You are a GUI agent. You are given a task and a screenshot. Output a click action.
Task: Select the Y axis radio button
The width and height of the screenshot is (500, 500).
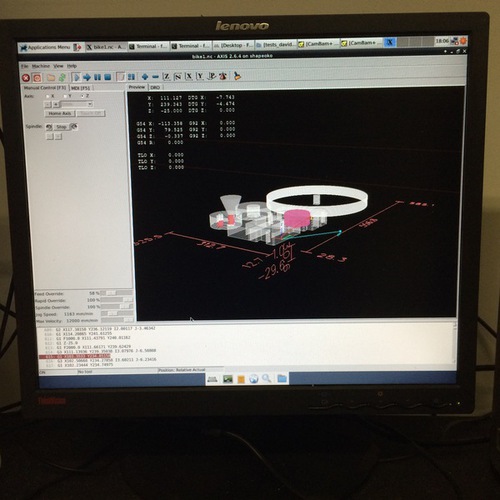point(65,96)
